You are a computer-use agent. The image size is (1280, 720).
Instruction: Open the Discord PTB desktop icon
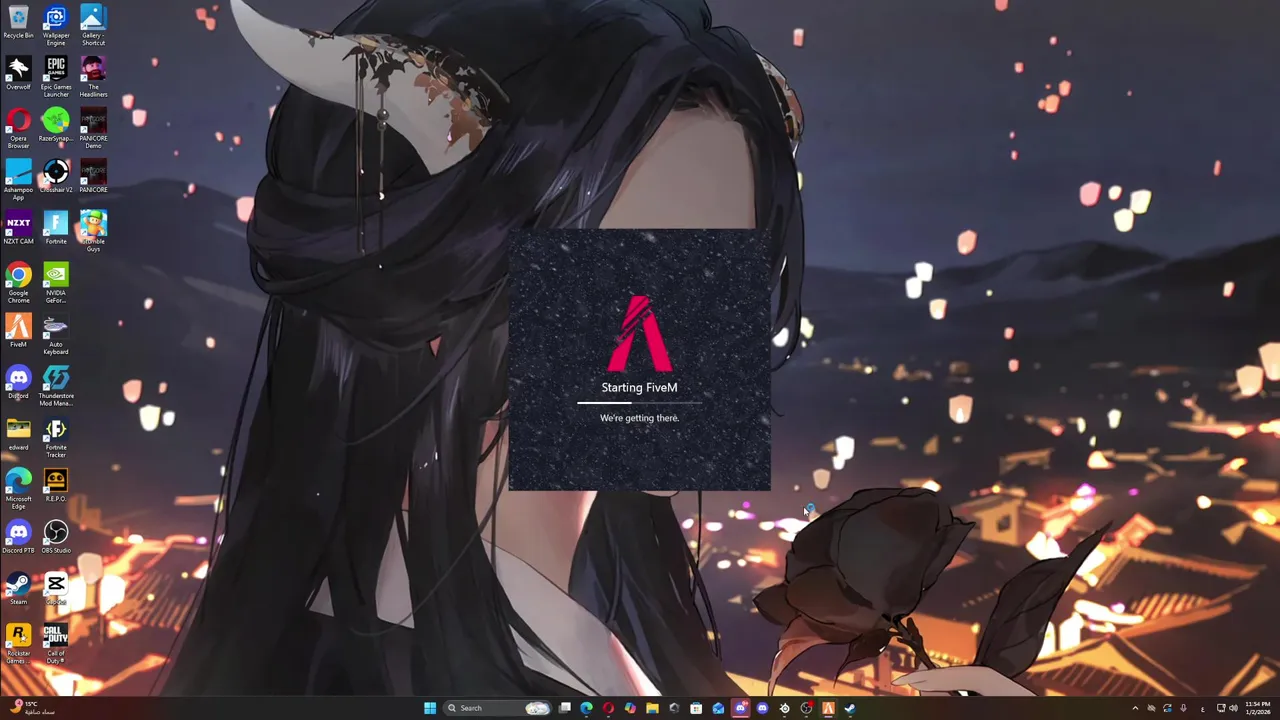18,538
